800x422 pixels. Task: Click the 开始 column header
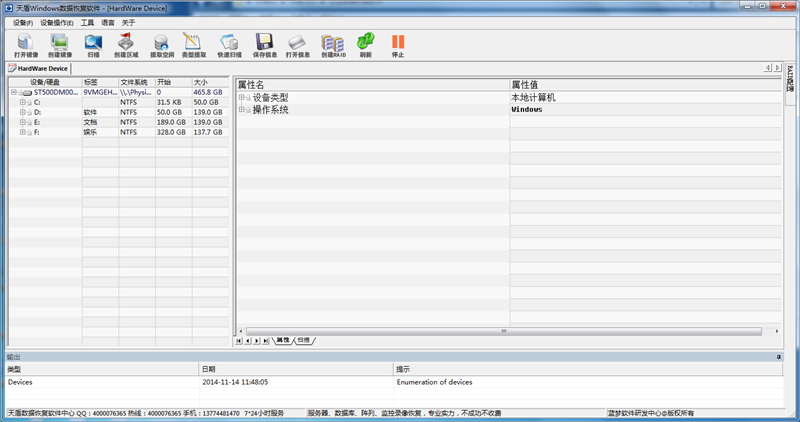(x=174, y=82)
